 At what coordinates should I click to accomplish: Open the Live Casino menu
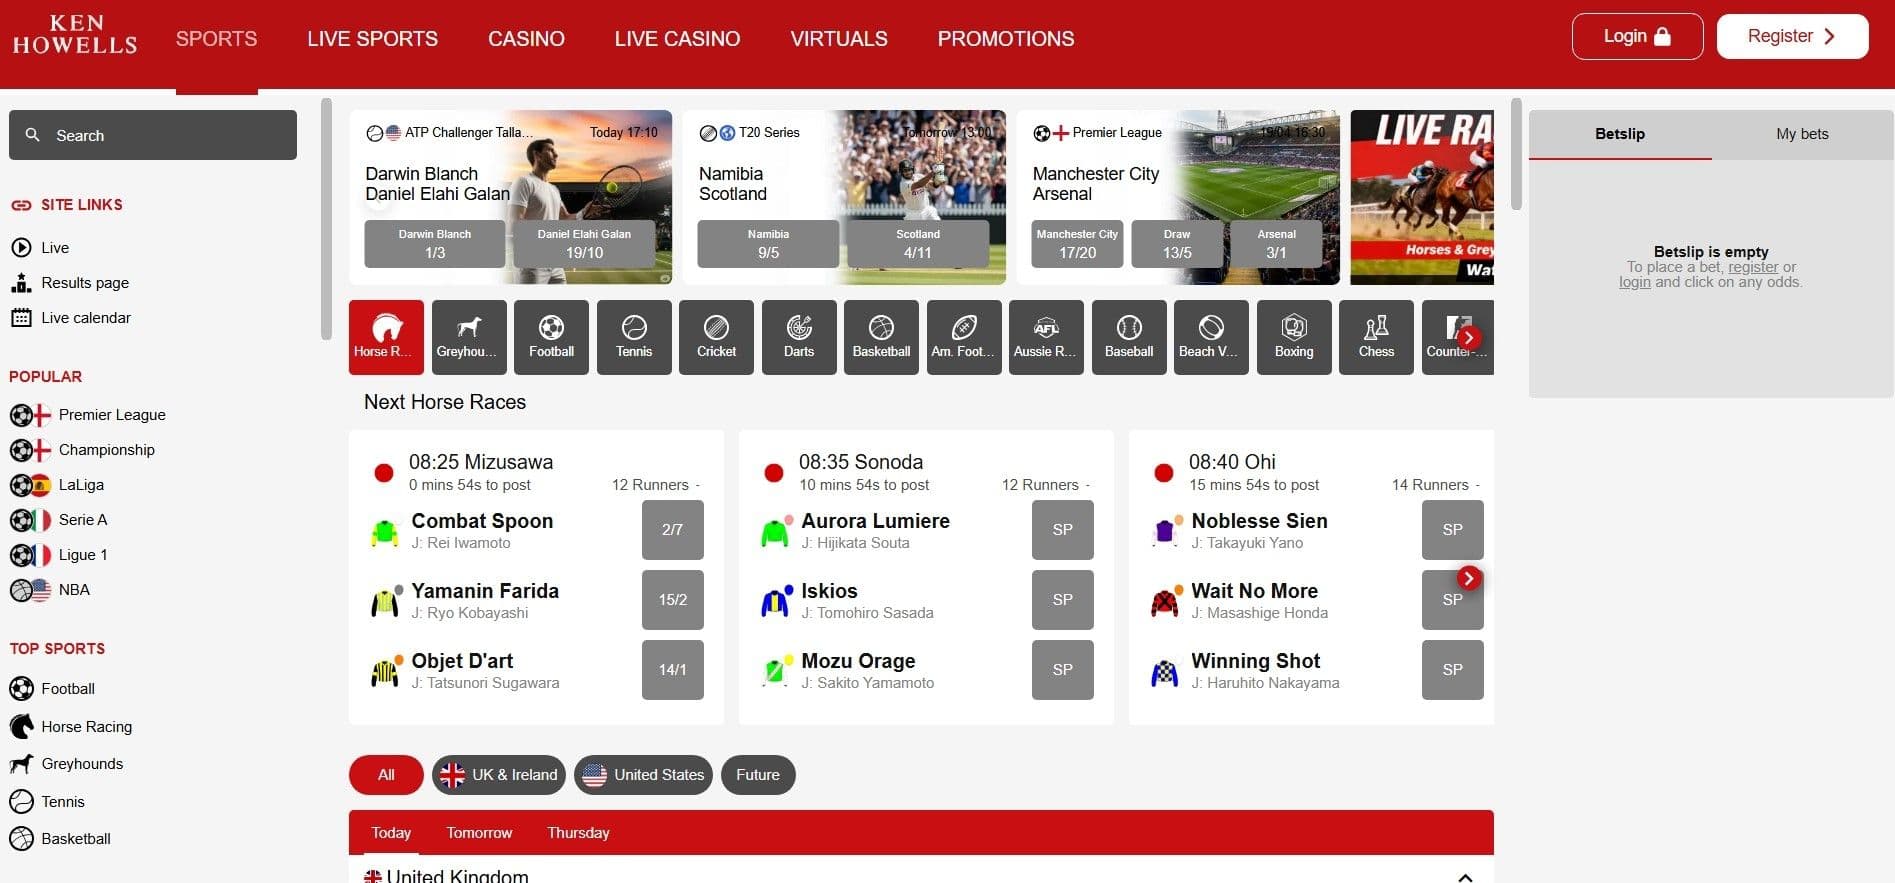(677, 38)
